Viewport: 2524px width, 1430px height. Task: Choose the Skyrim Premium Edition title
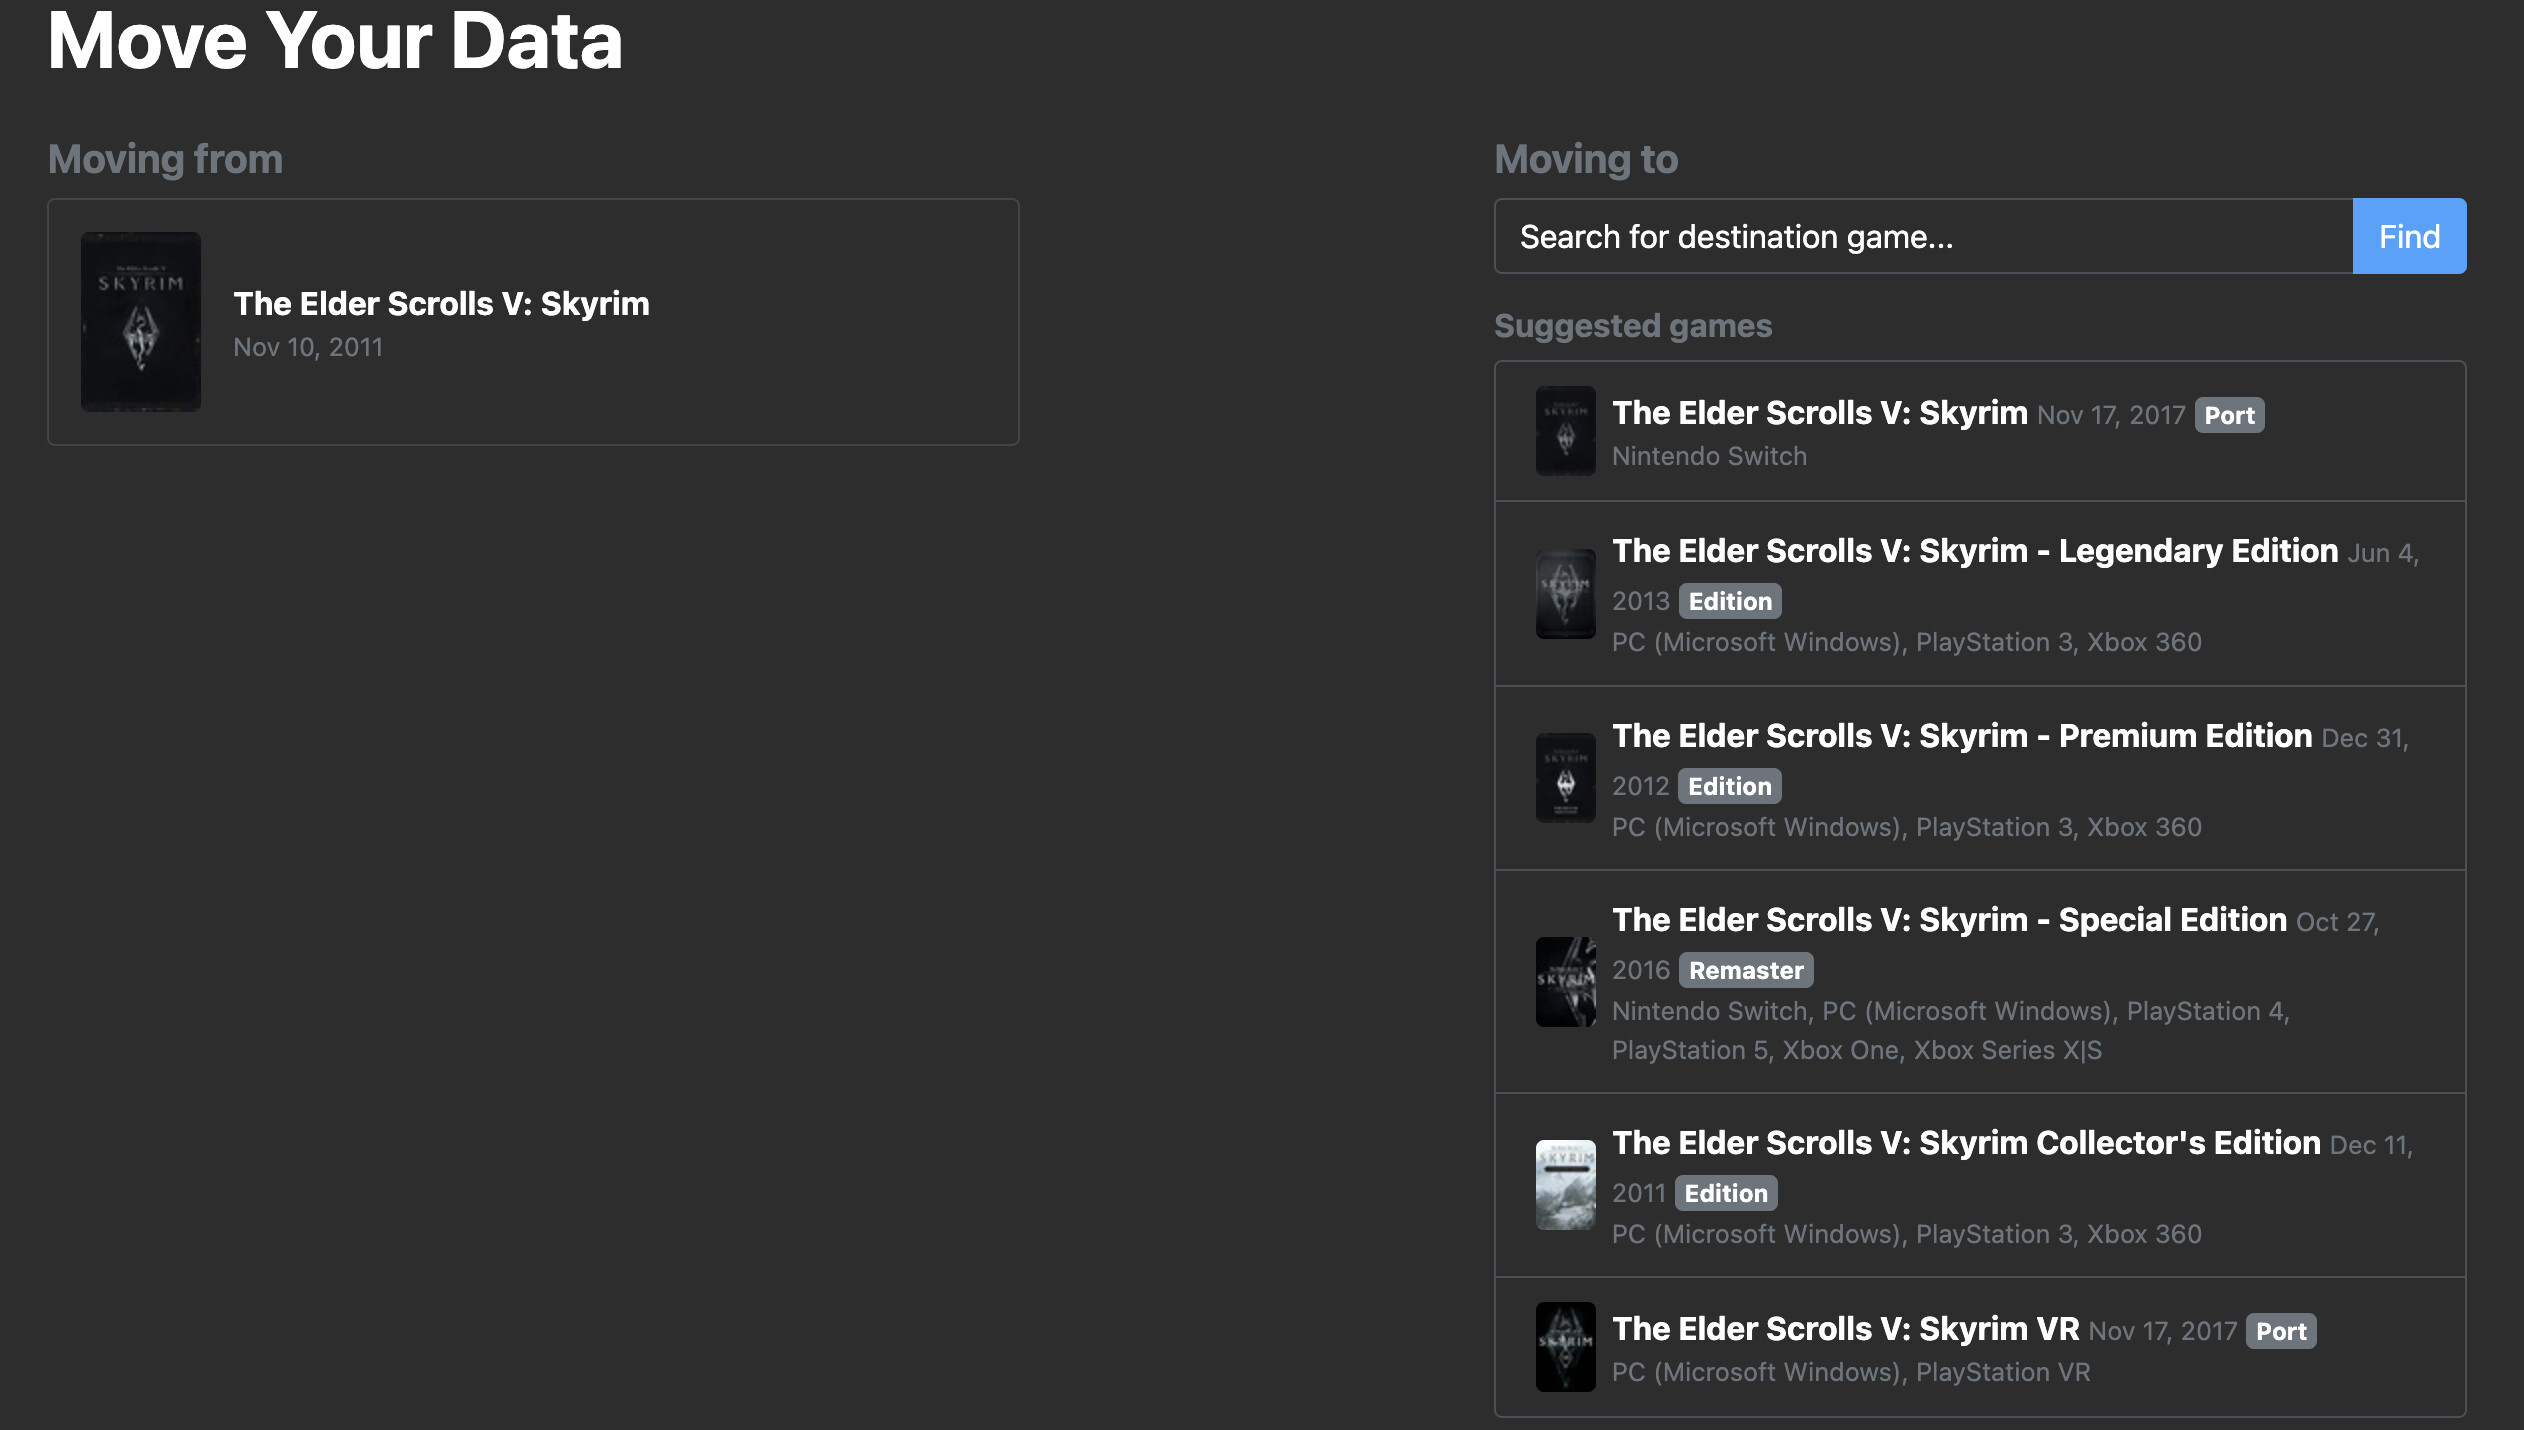coord(1961,736)
